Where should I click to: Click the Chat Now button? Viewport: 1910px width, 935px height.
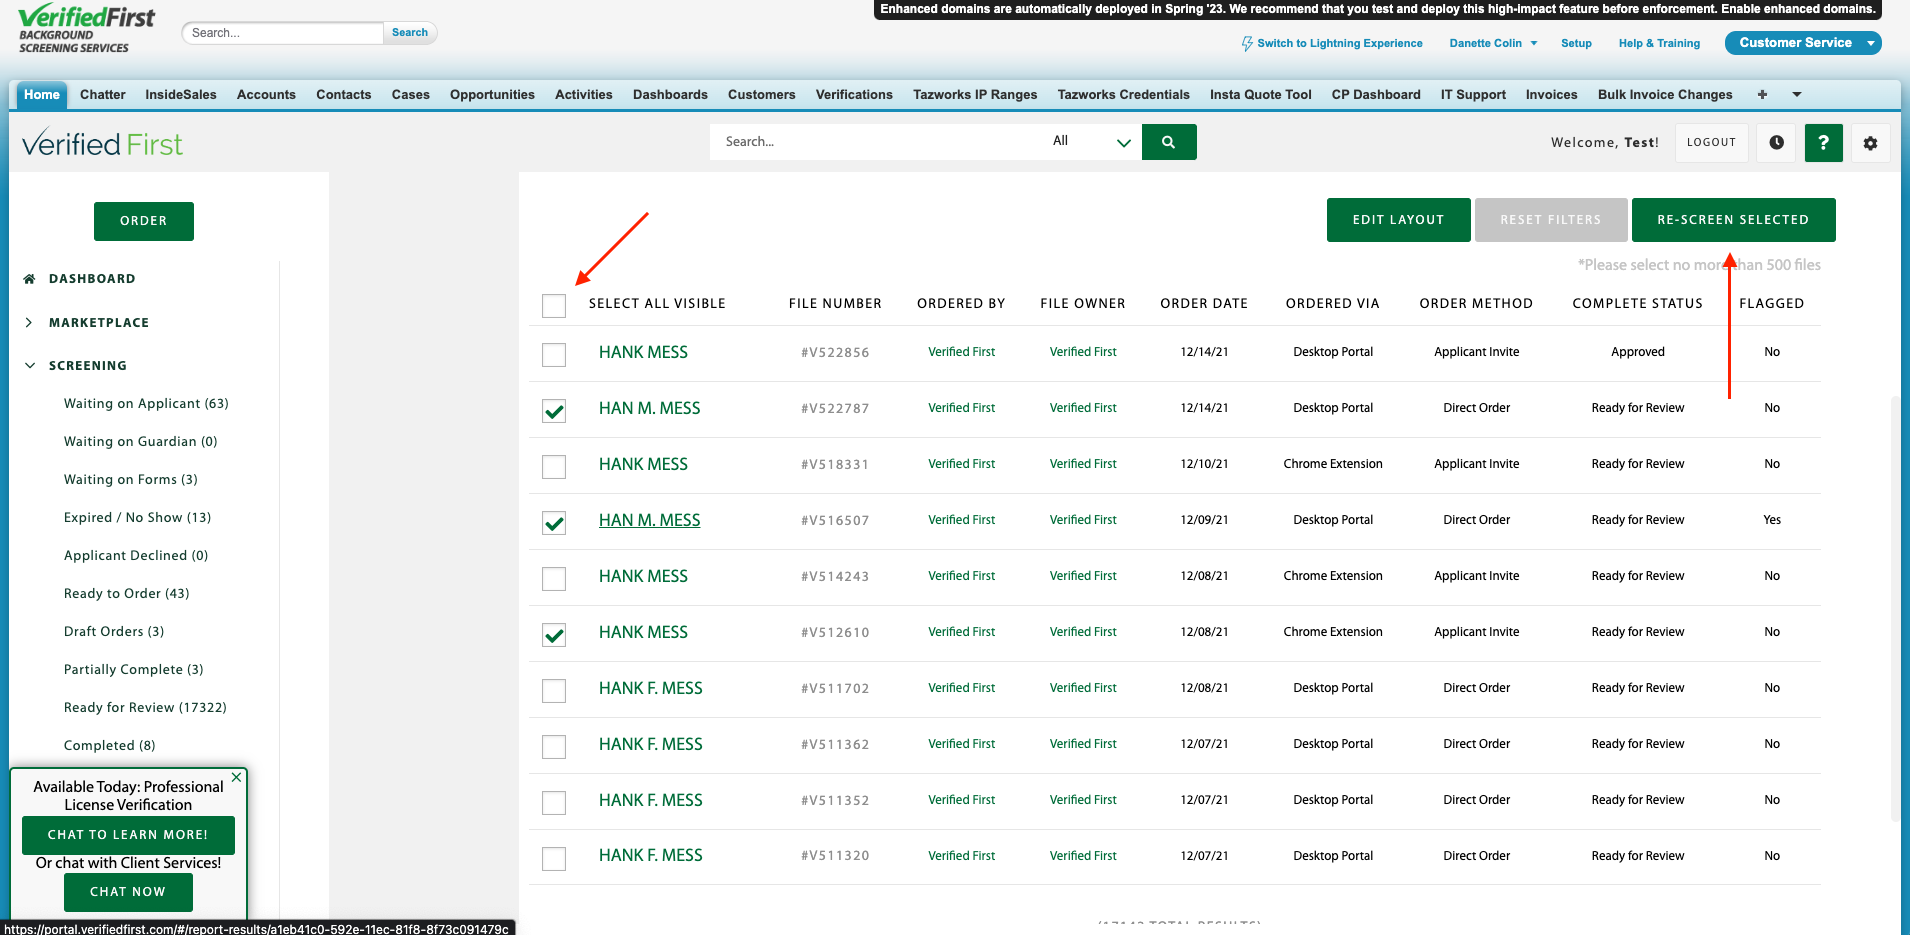[128, 892]
